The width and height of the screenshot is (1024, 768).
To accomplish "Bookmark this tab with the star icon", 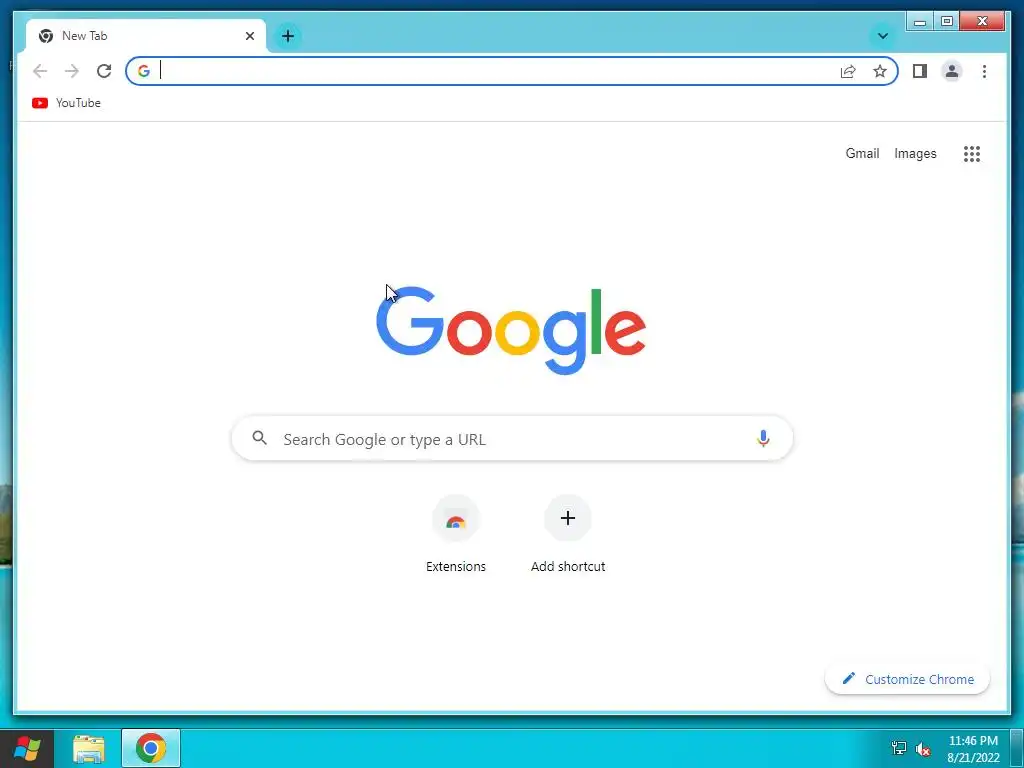I will 880,71.
